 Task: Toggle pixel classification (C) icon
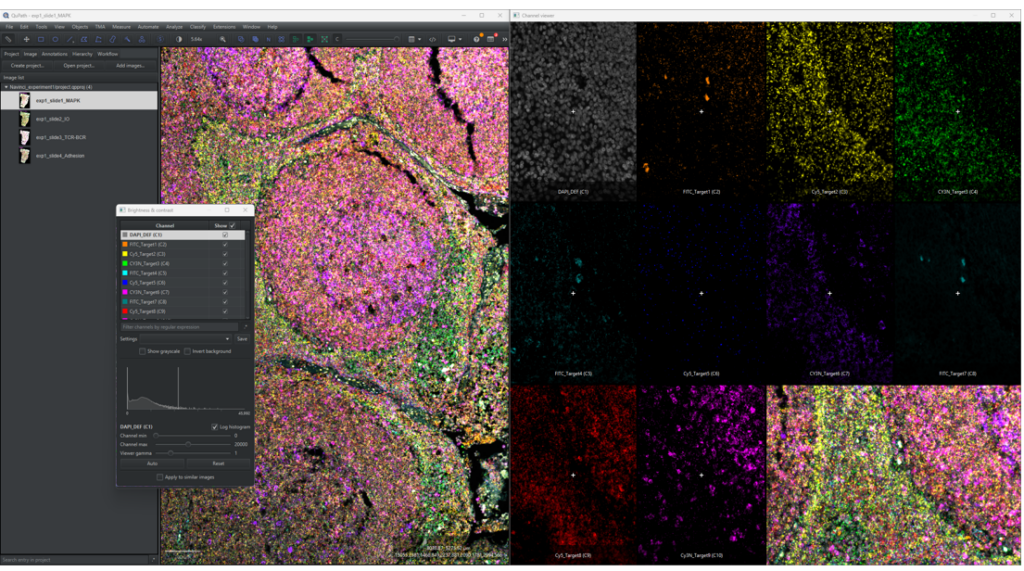[x=337, y=39]
